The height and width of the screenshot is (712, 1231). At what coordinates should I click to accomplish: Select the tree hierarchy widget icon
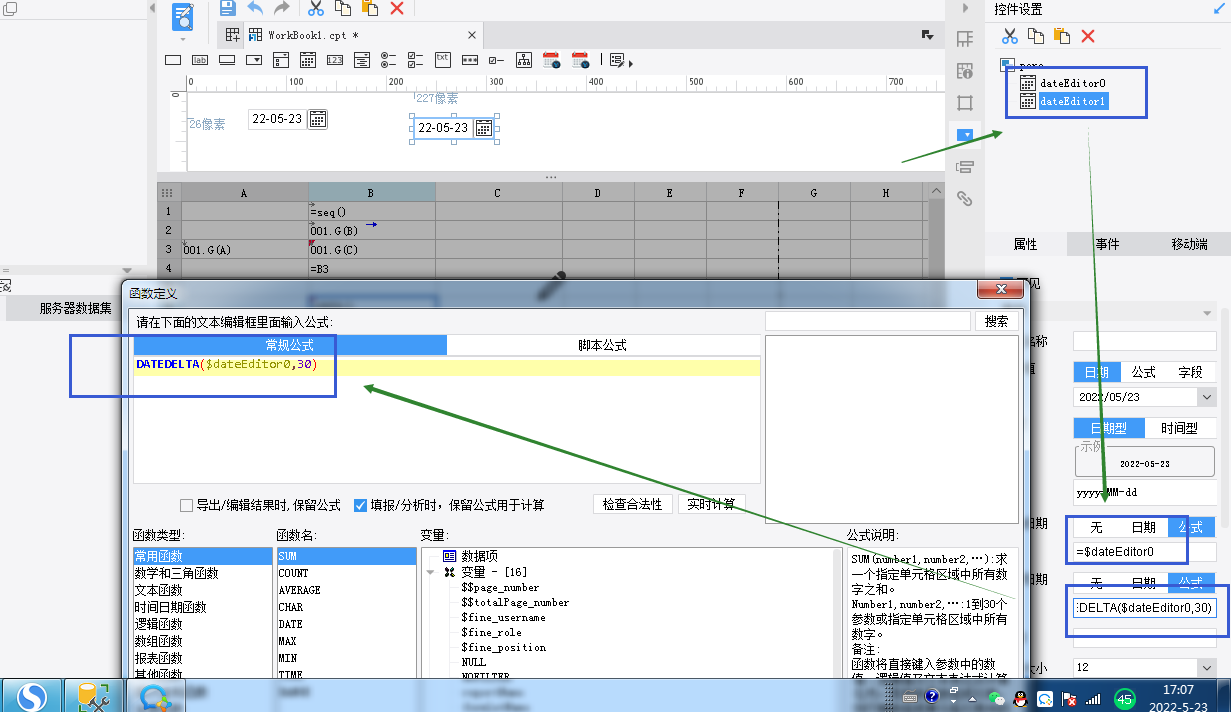coord(524,60)
